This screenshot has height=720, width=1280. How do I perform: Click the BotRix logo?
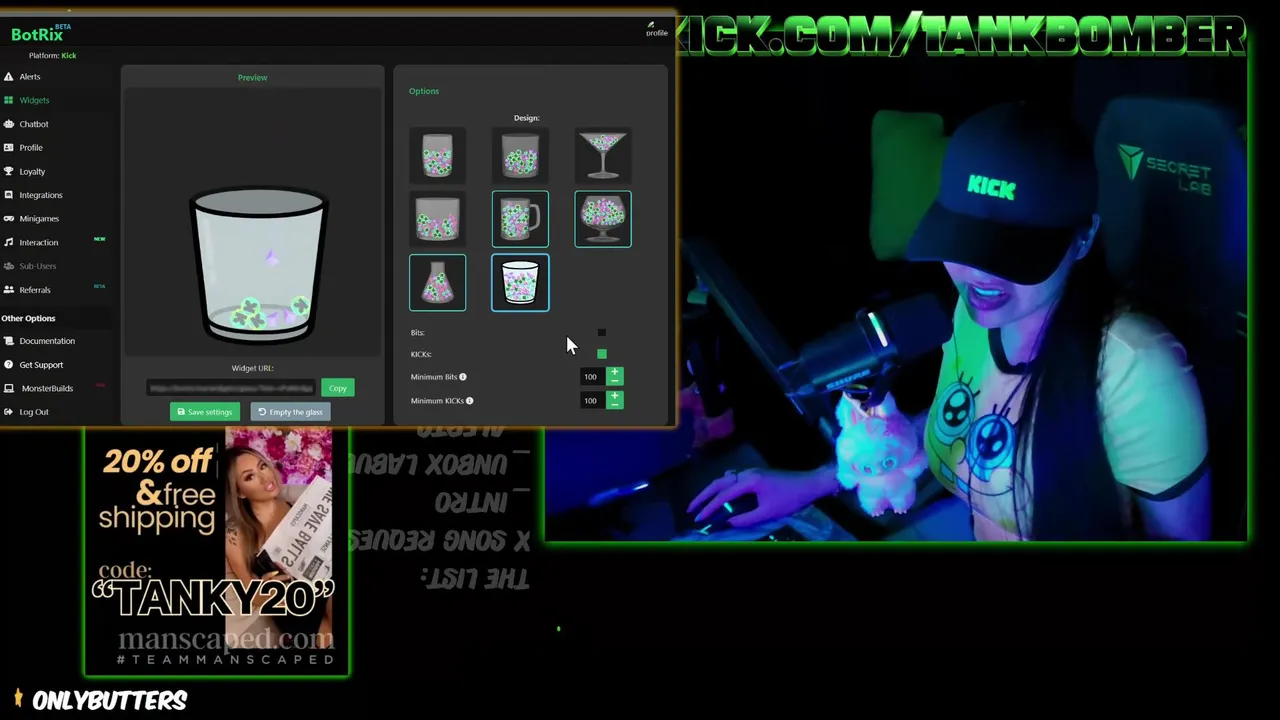point(40,33)
